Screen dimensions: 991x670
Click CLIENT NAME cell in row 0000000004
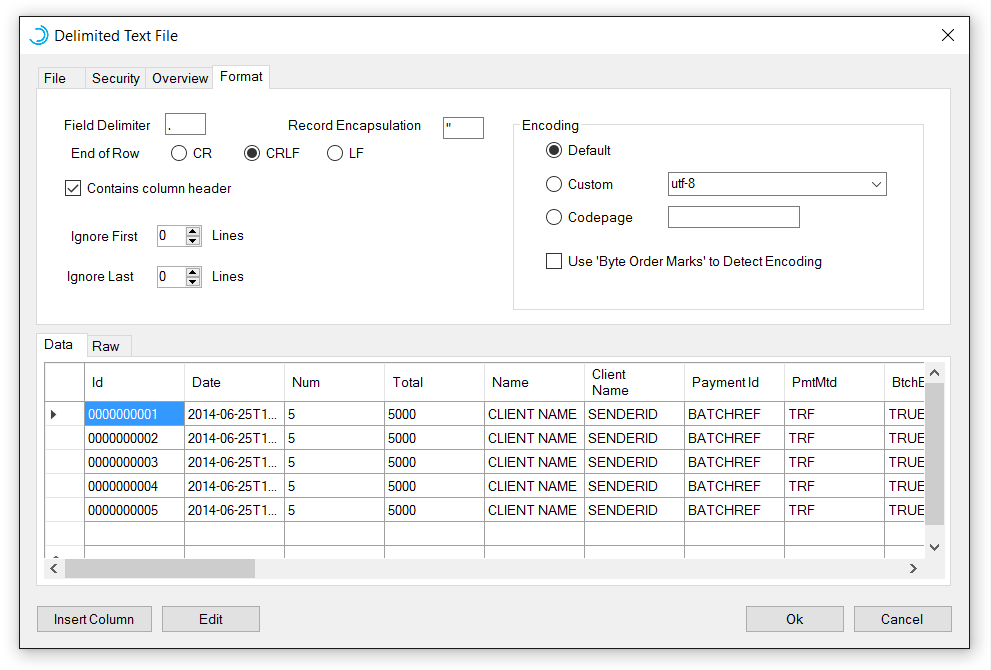[534, 486]
